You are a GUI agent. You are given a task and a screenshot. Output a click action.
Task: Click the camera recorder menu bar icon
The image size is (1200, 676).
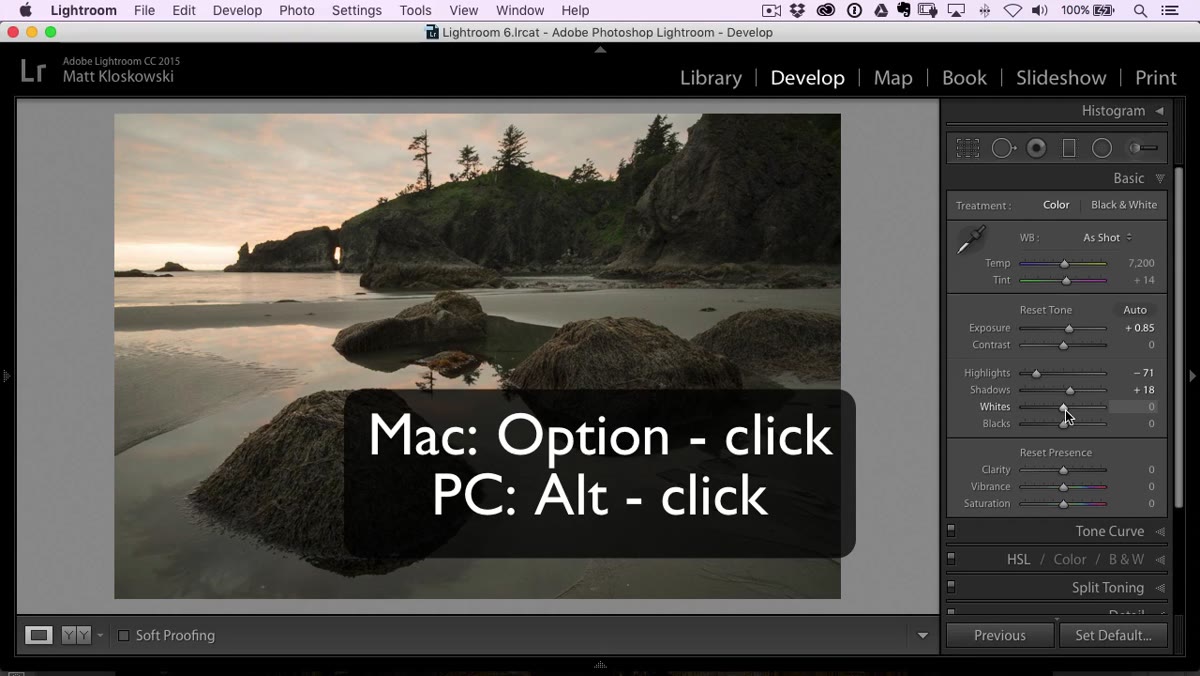click(x=771, y=10)
